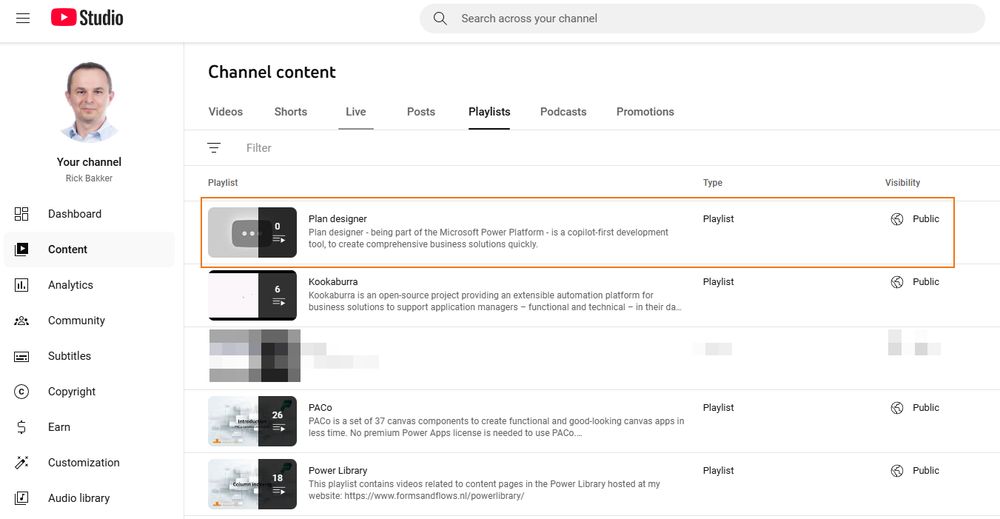Switch to the Live tab

pos(356,112)
